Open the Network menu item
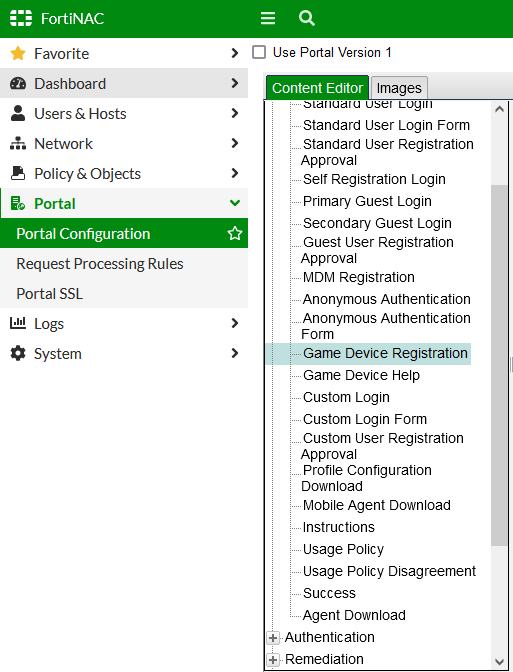513x672 pixels. [124, 143]
